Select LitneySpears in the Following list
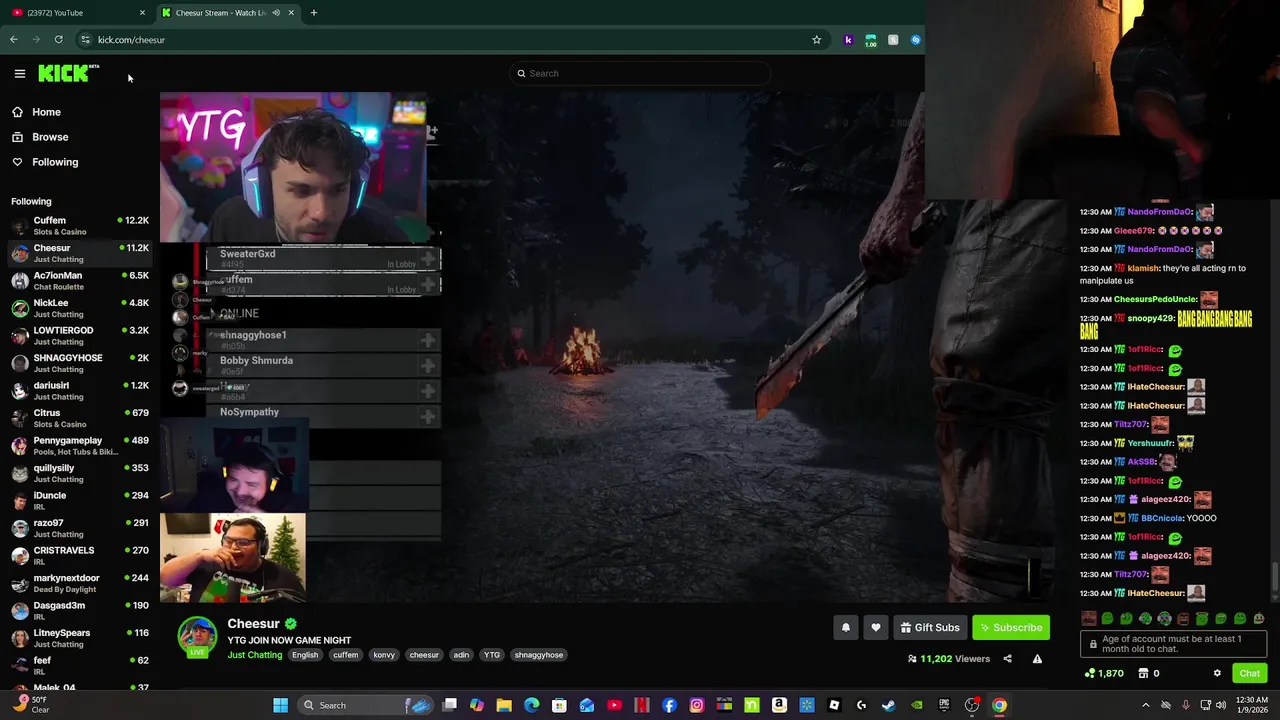The width and height of the screenshot is (1280, 720). tap(80, 638)
